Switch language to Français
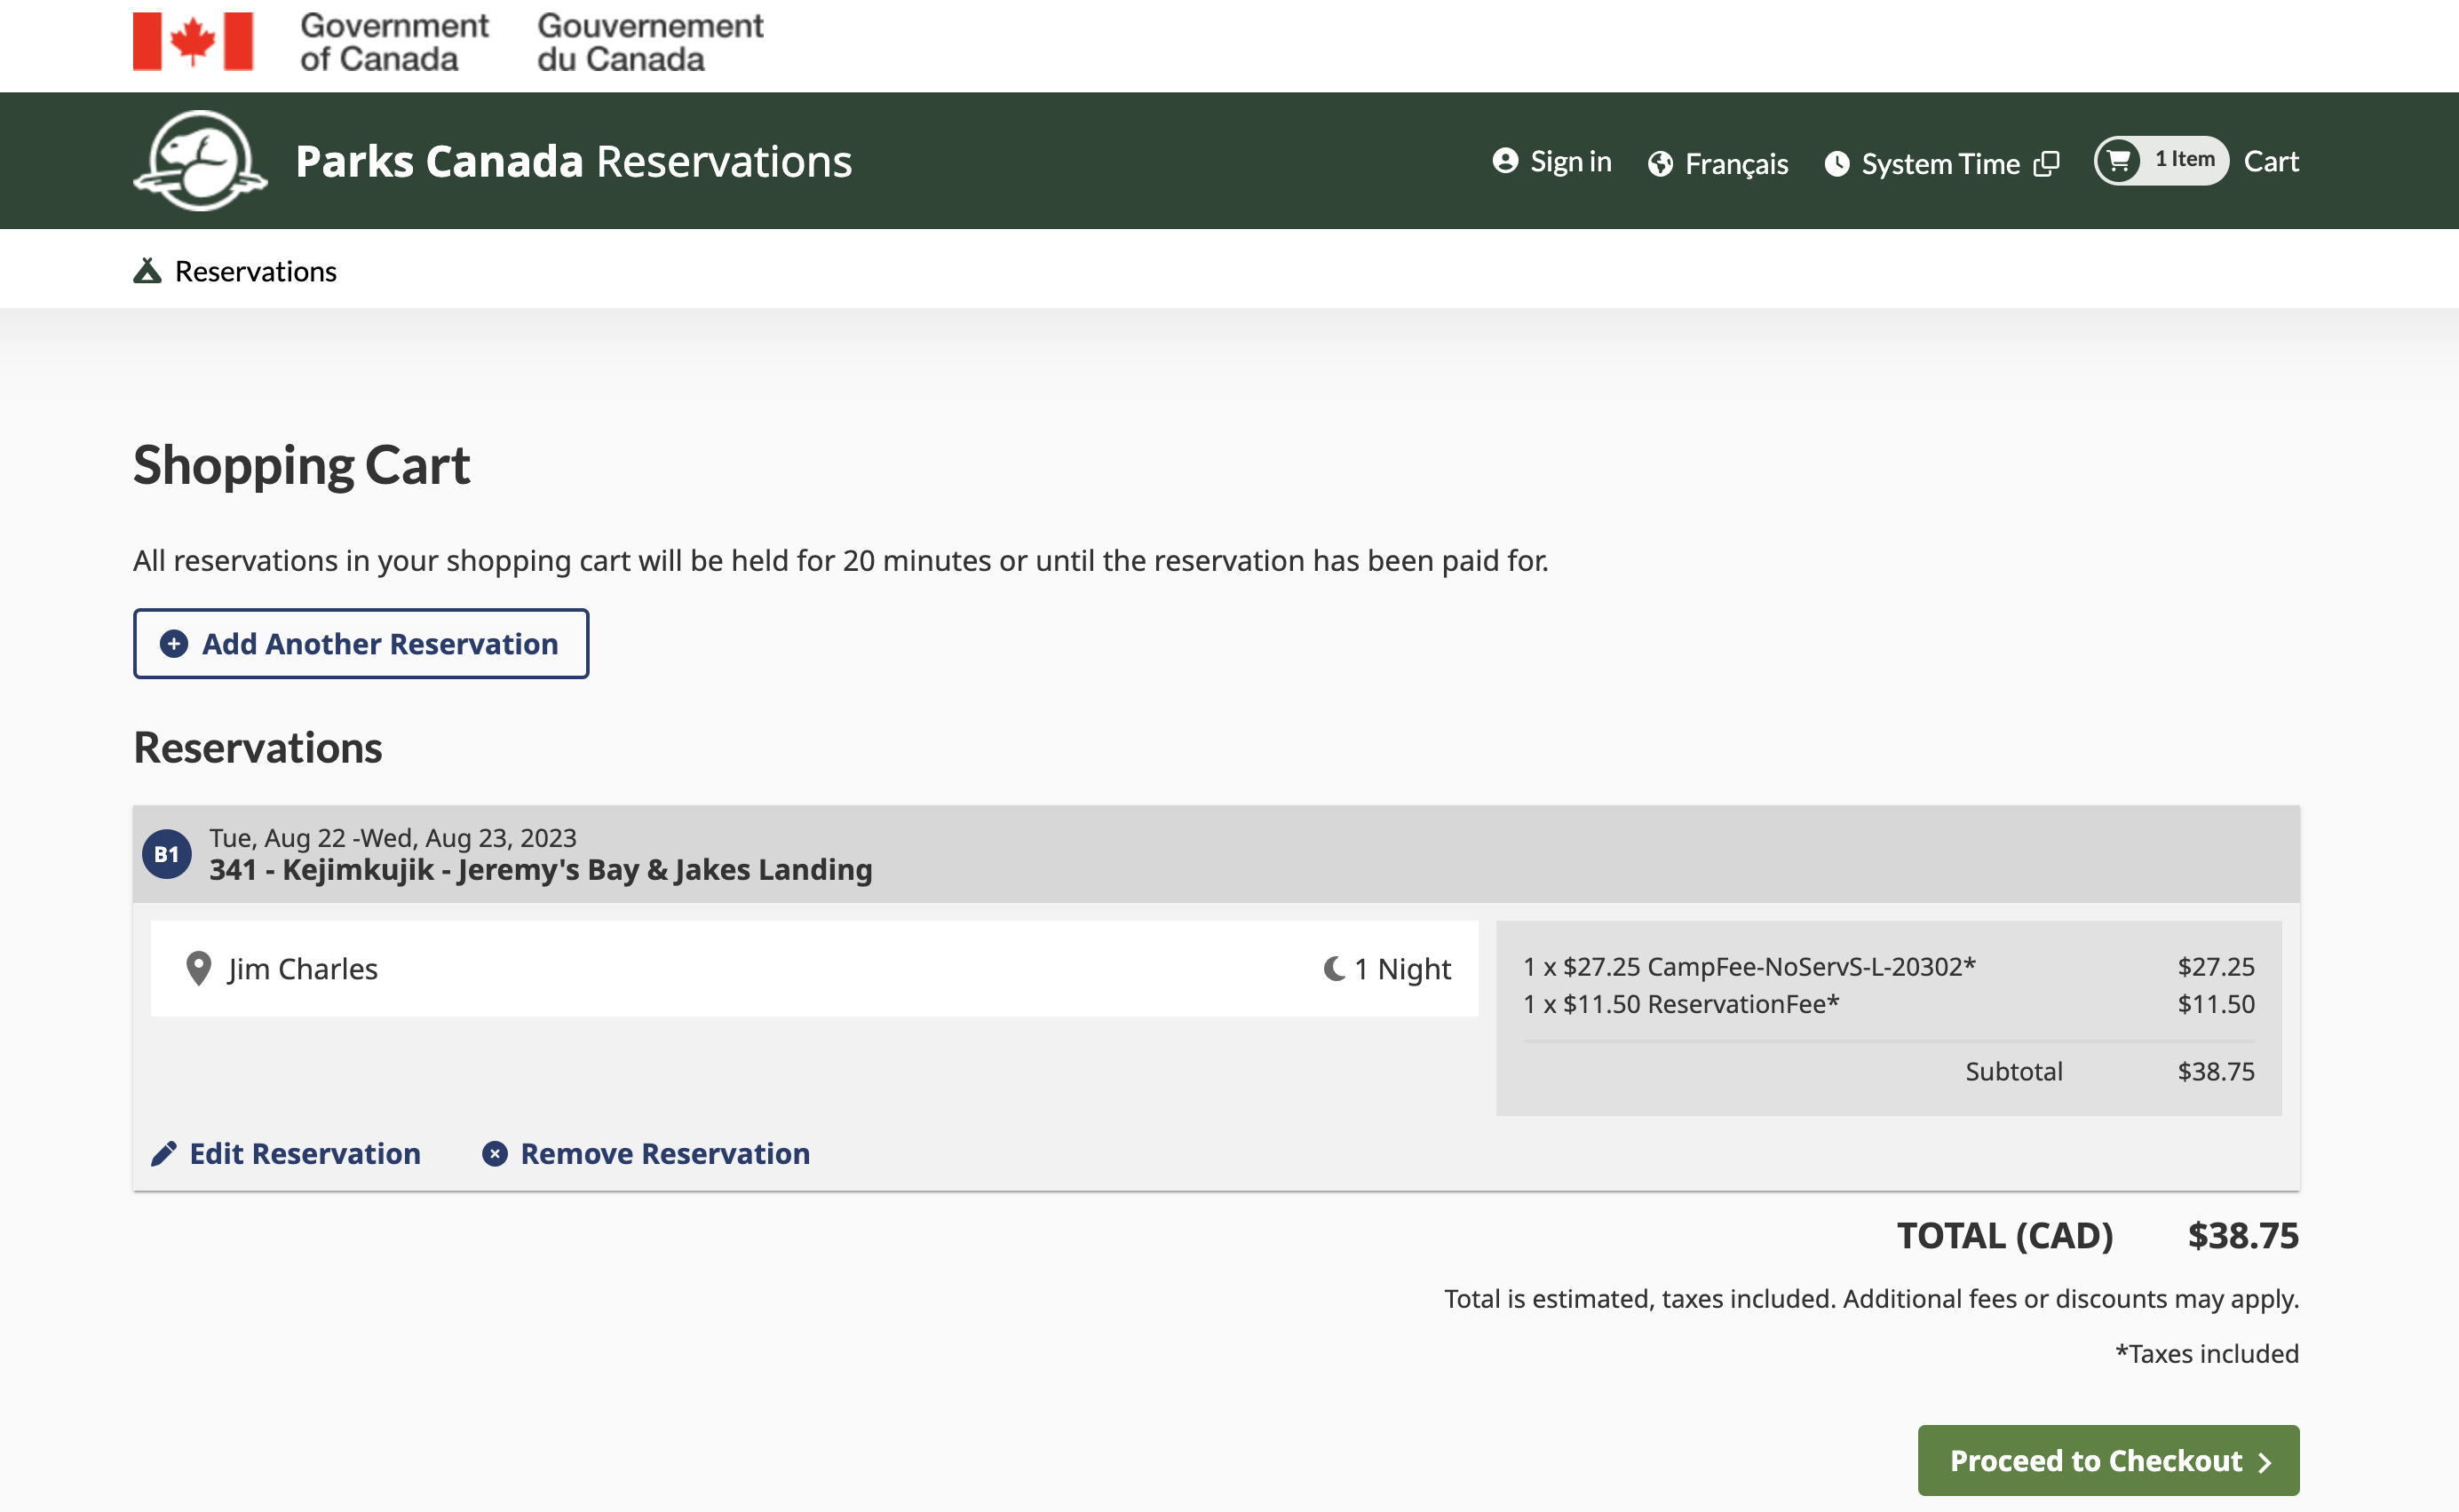The width and height of the screenshot is (2459, 1512). [x=1718, y=164]
